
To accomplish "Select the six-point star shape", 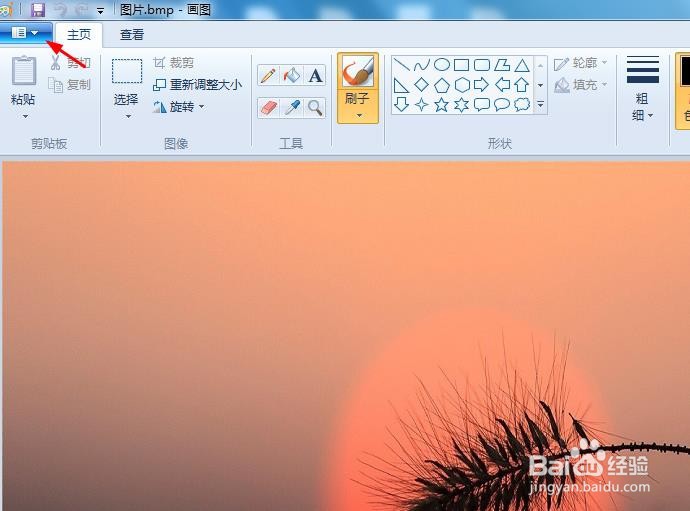I will pyautogui.click(x=462, y=105).
